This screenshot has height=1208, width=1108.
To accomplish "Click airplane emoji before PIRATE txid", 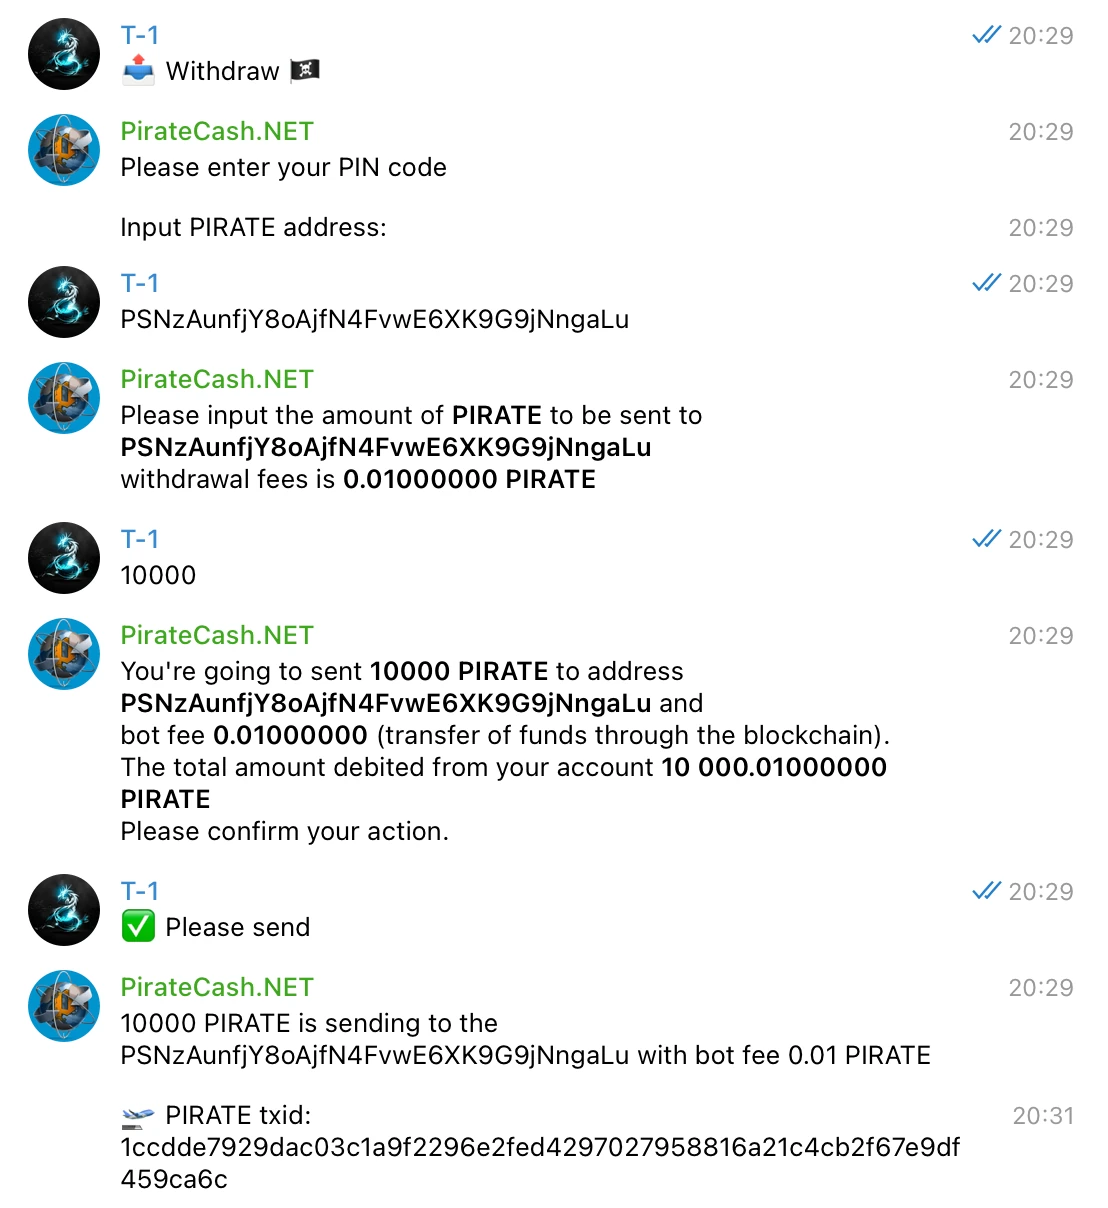I will (x=138, y=1115).
